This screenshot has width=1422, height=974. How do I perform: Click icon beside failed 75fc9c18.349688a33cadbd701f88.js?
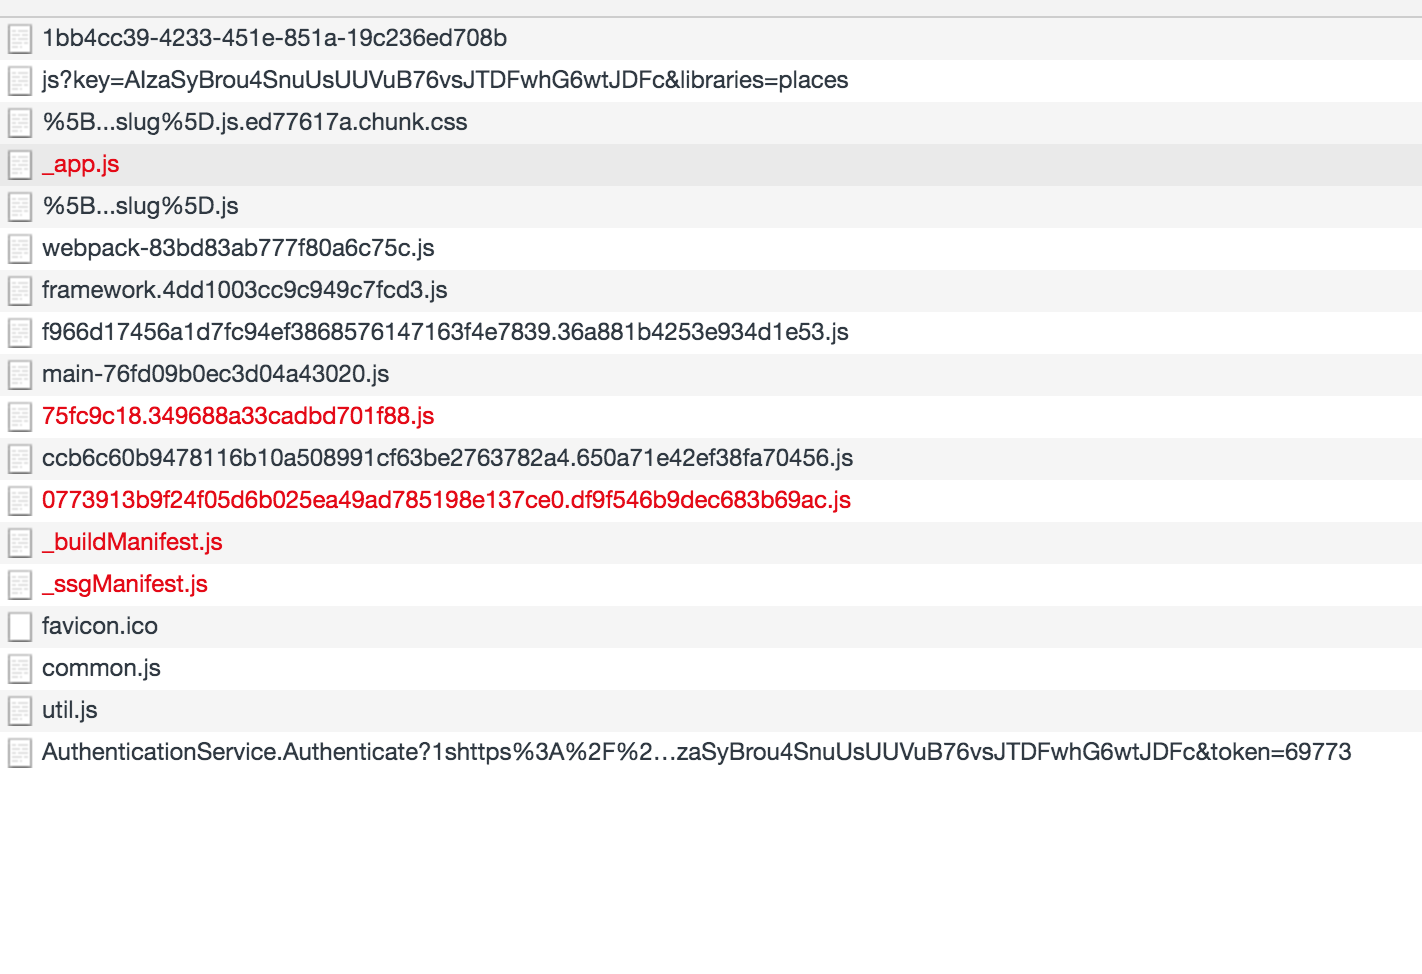tap(20, 417)
